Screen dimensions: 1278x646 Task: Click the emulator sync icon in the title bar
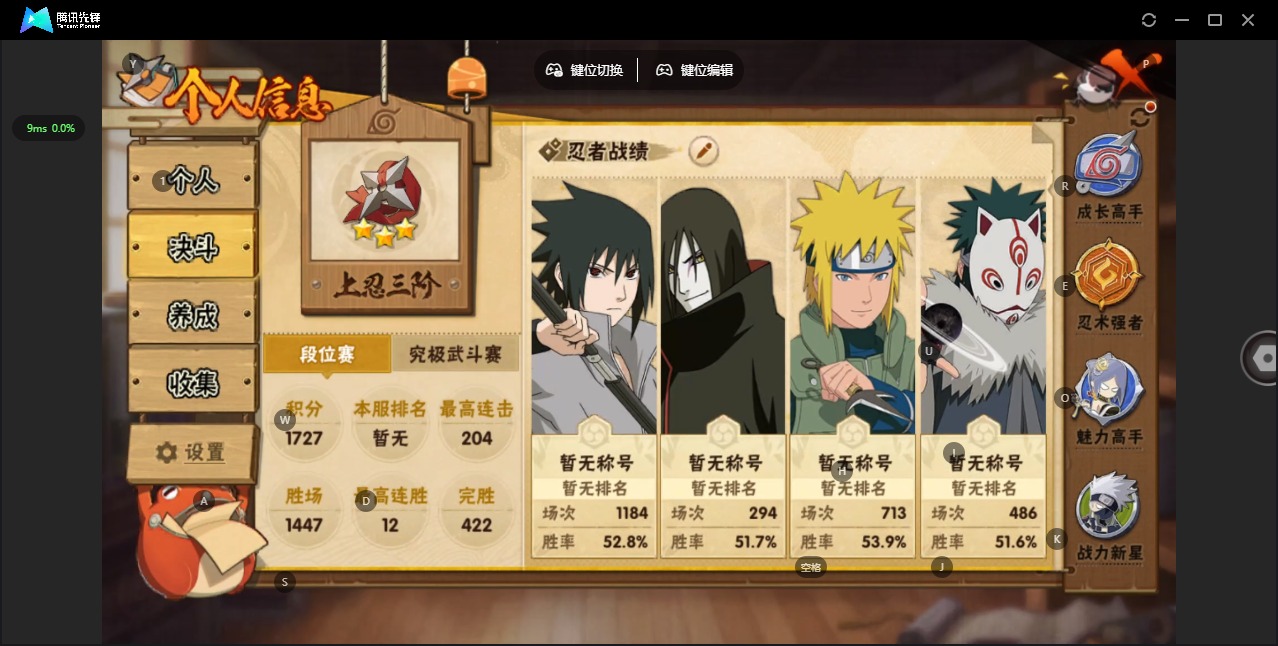[1149, 20]
